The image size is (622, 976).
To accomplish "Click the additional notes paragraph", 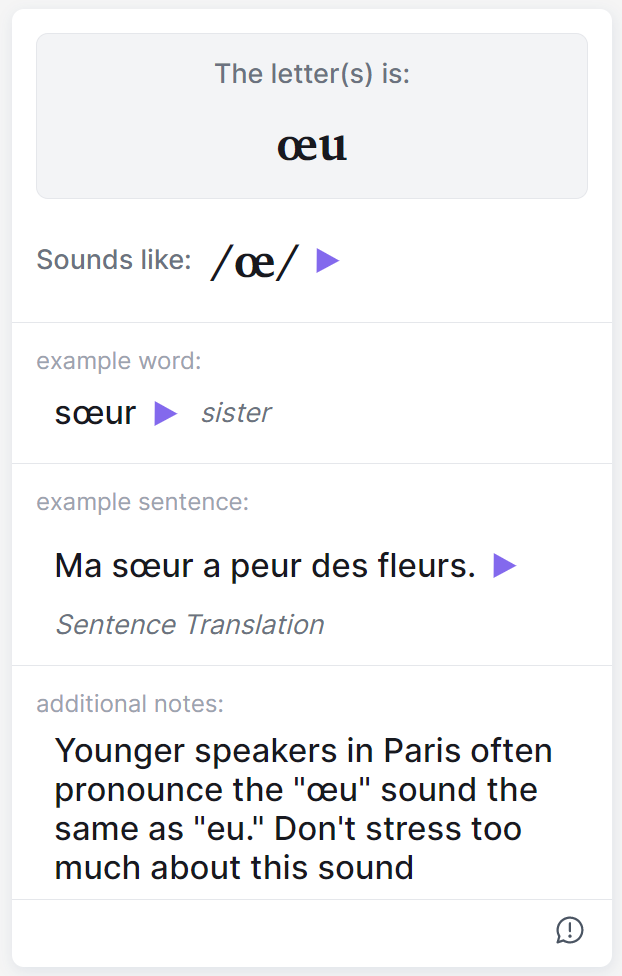I will click(x=304, y=808).
